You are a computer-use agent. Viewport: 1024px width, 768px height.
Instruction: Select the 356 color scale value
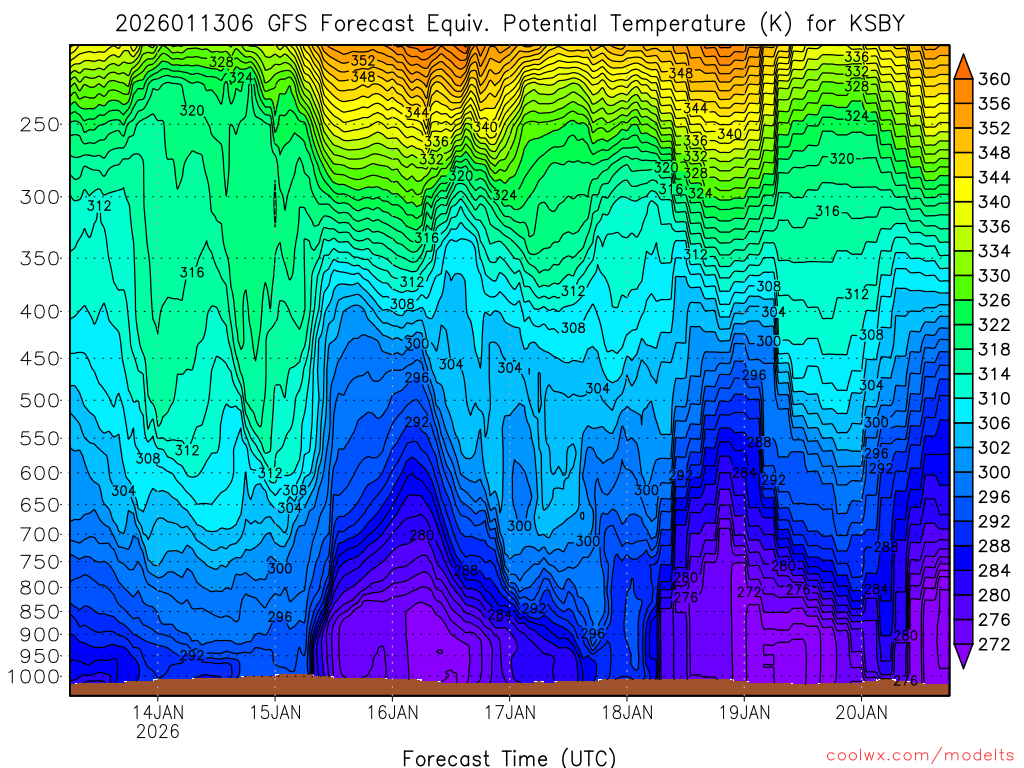(x=993, y=104)
